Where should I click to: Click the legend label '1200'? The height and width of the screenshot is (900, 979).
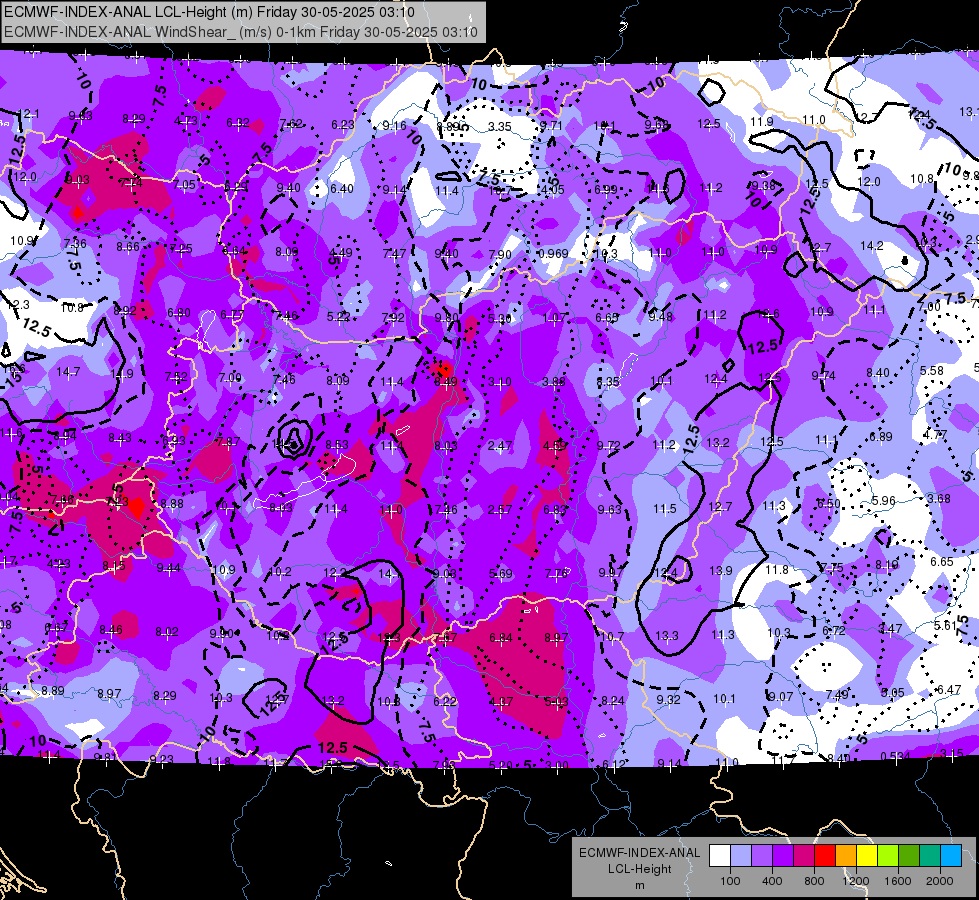click(x=855, y=881)
